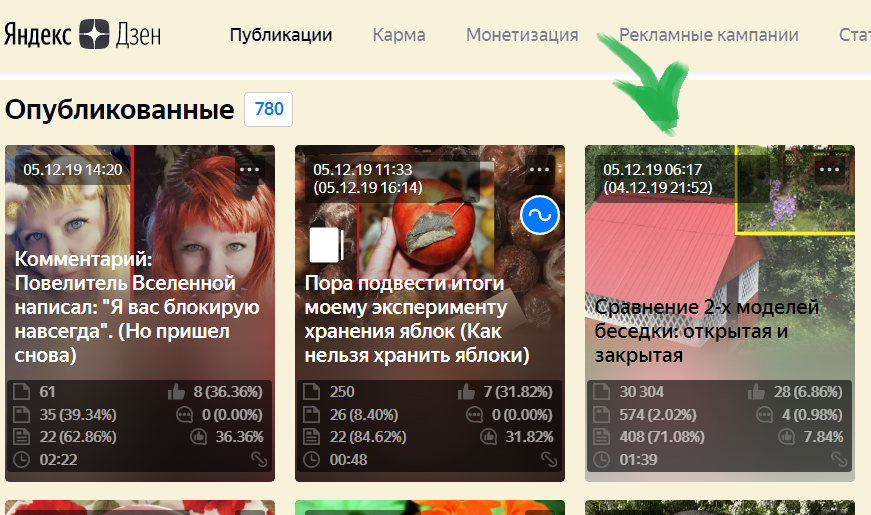Click thumbs-up likes icon on gazebo card
This screenshot has height=515, width=871.
click(x=756, y=392)
